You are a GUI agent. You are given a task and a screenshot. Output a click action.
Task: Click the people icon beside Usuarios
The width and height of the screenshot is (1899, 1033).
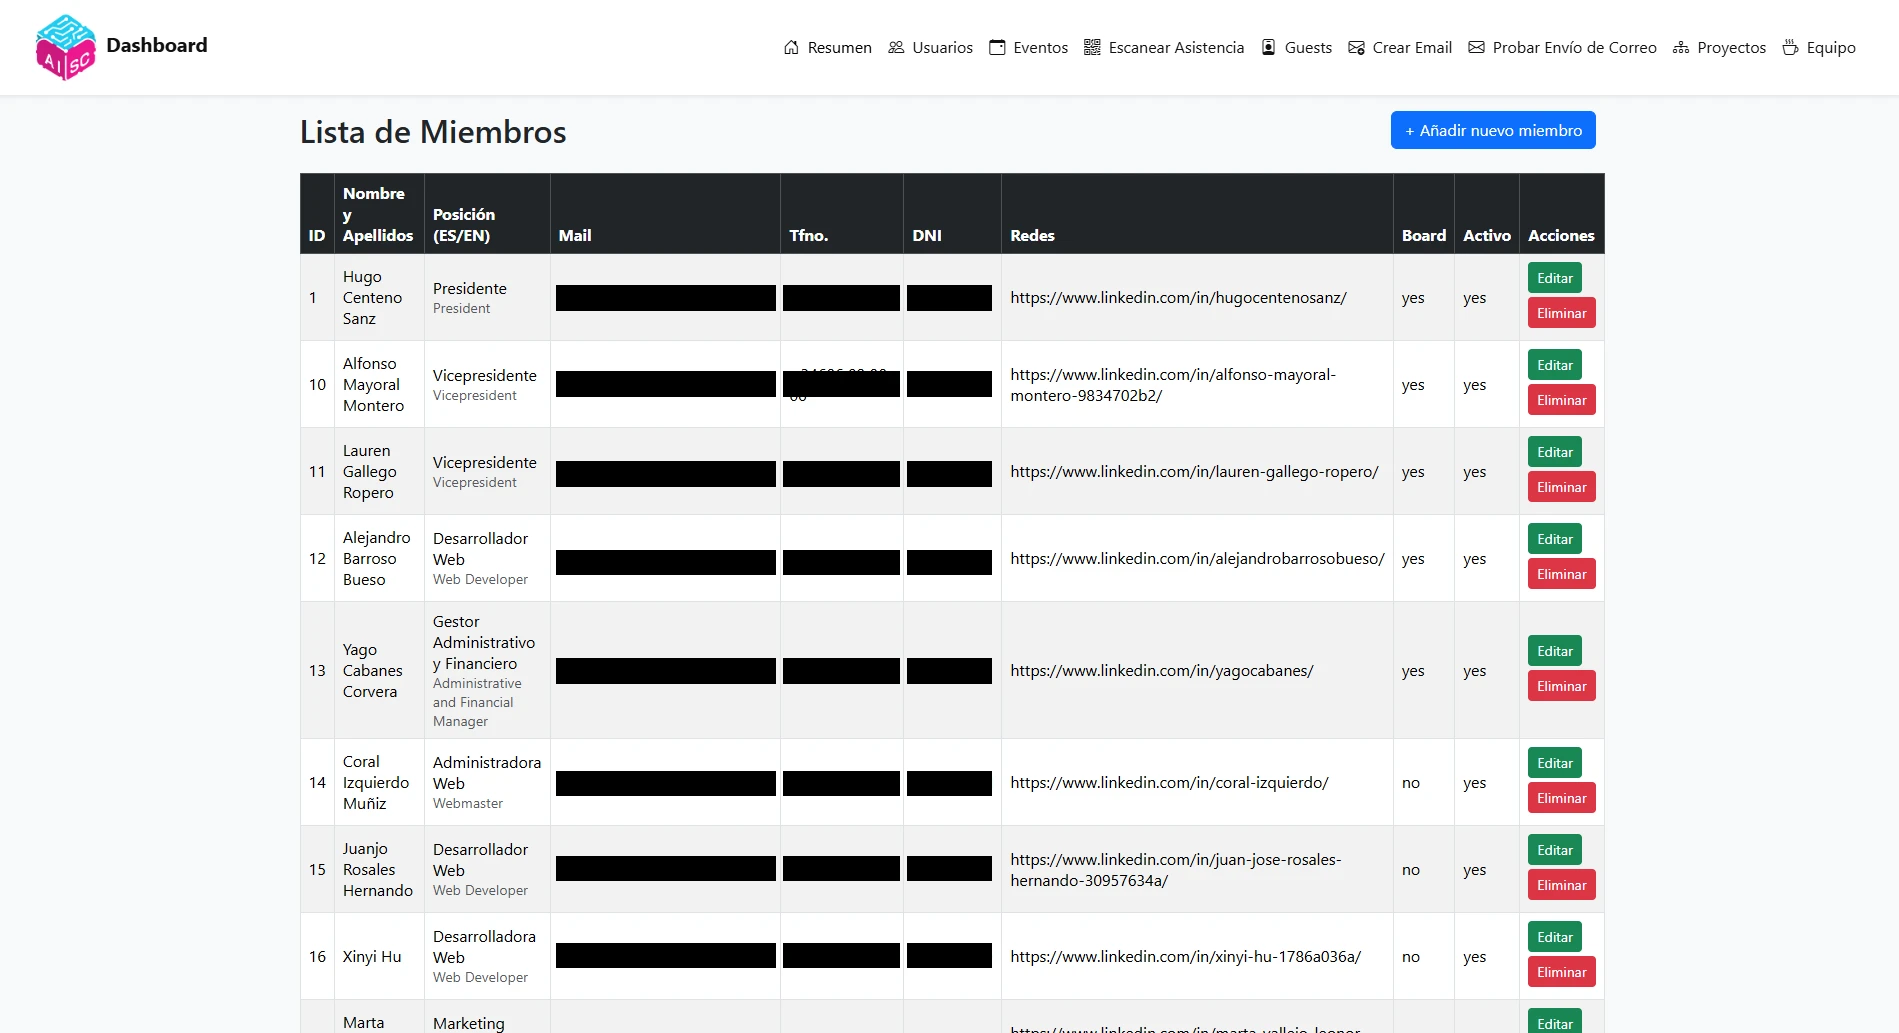[x=896, y=47]
